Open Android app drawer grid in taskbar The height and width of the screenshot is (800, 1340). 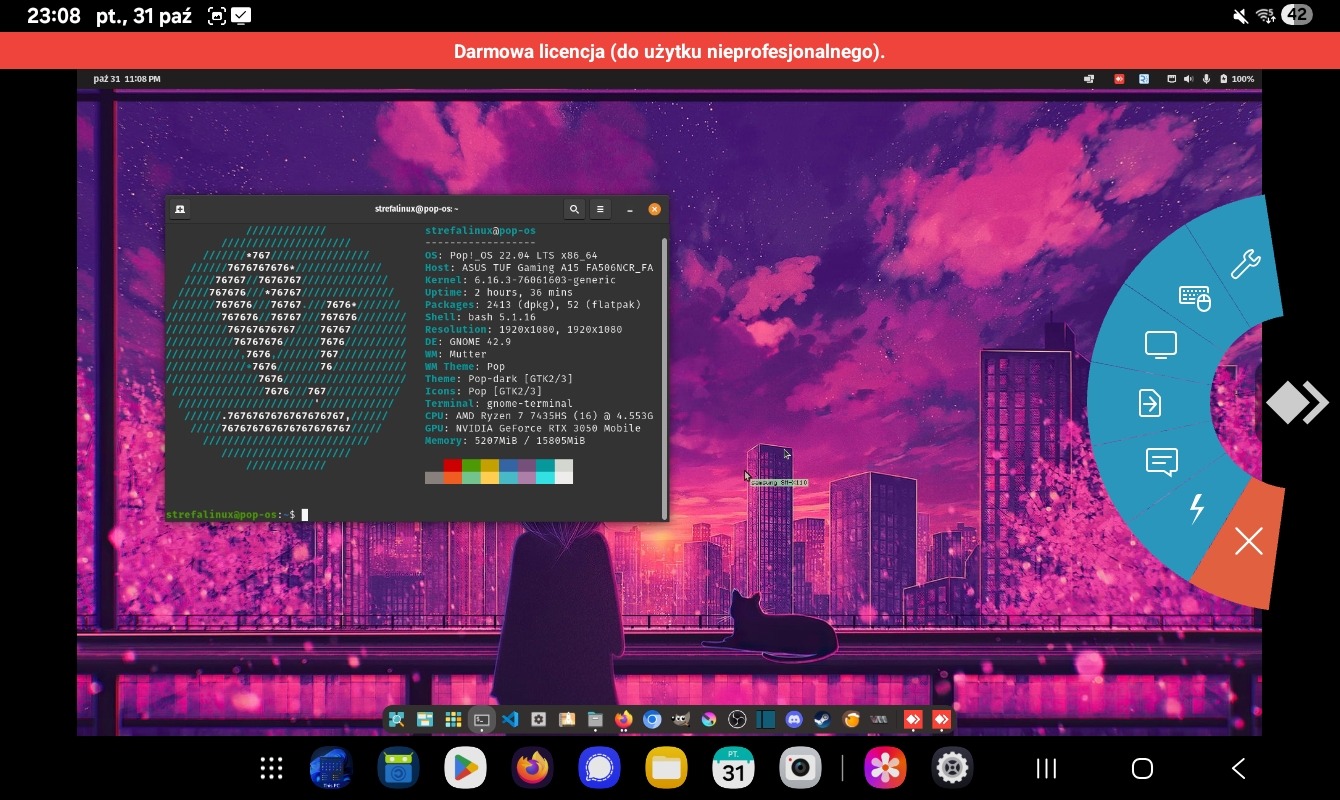pyautogui.click(x=270, y=768)
